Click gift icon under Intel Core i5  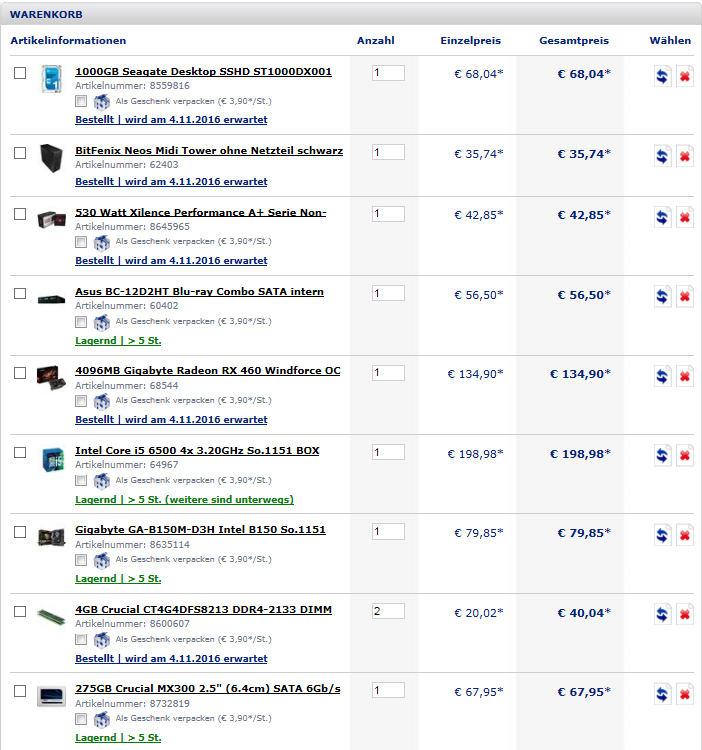tap(101, 481)
